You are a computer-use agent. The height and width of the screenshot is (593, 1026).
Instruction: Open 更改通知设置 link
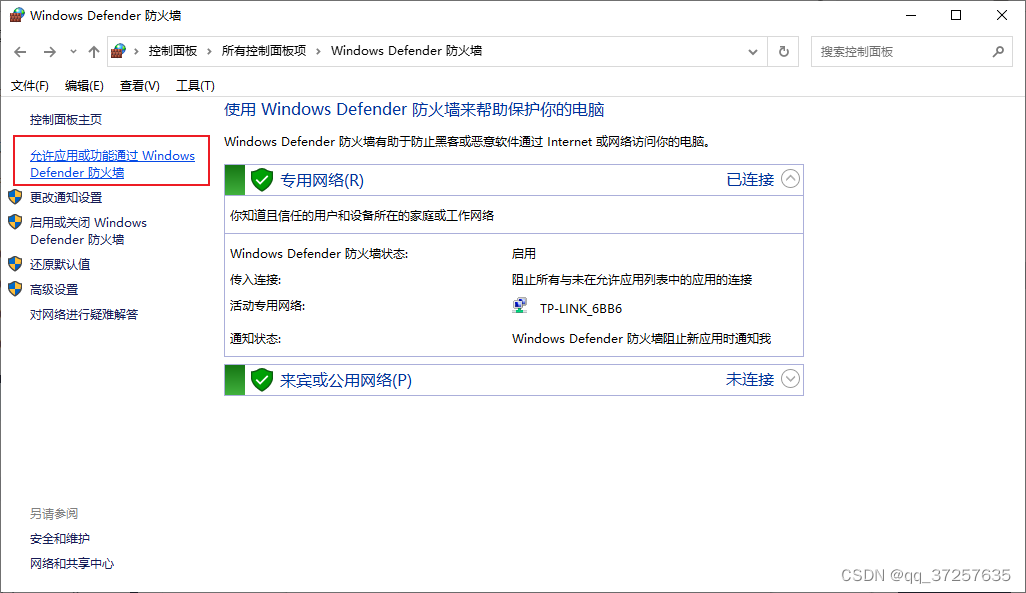click(x=65, y=198)
